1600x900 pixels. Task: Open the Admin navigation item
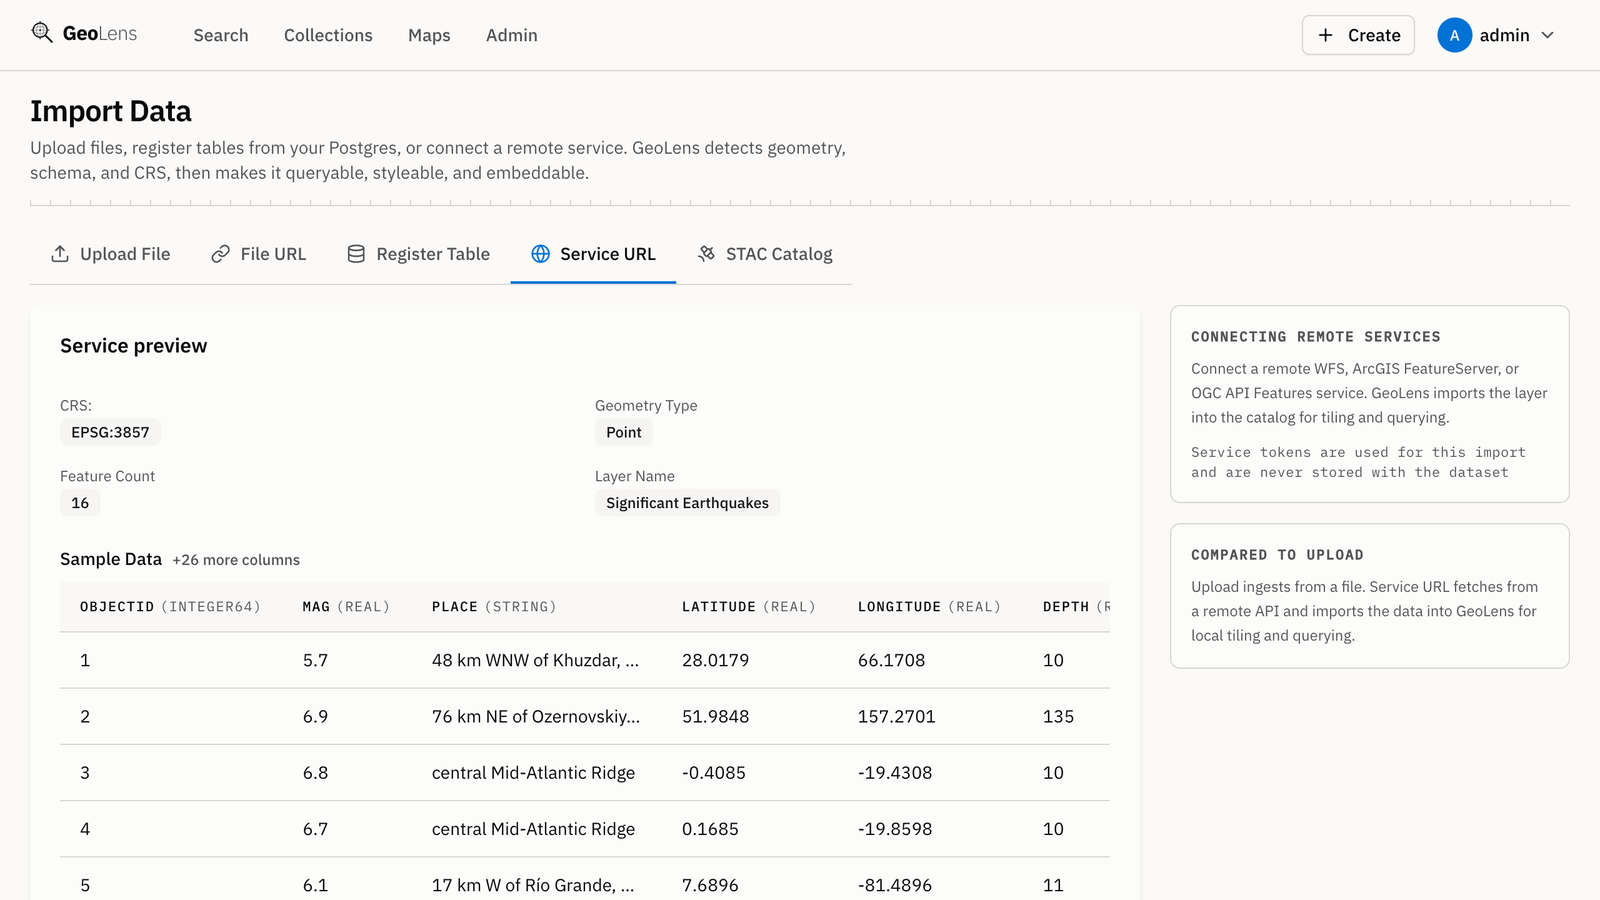click(x=512, y=35)
